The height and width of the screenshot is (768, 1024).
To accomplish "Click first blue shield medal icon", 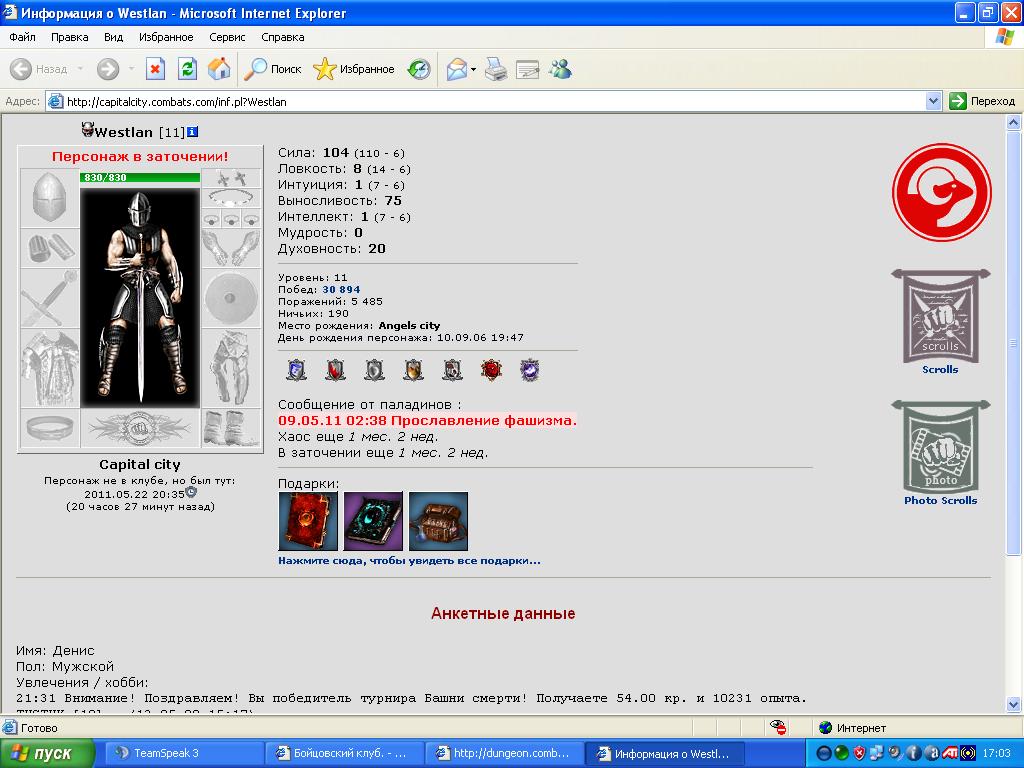I will click(296, 370).
